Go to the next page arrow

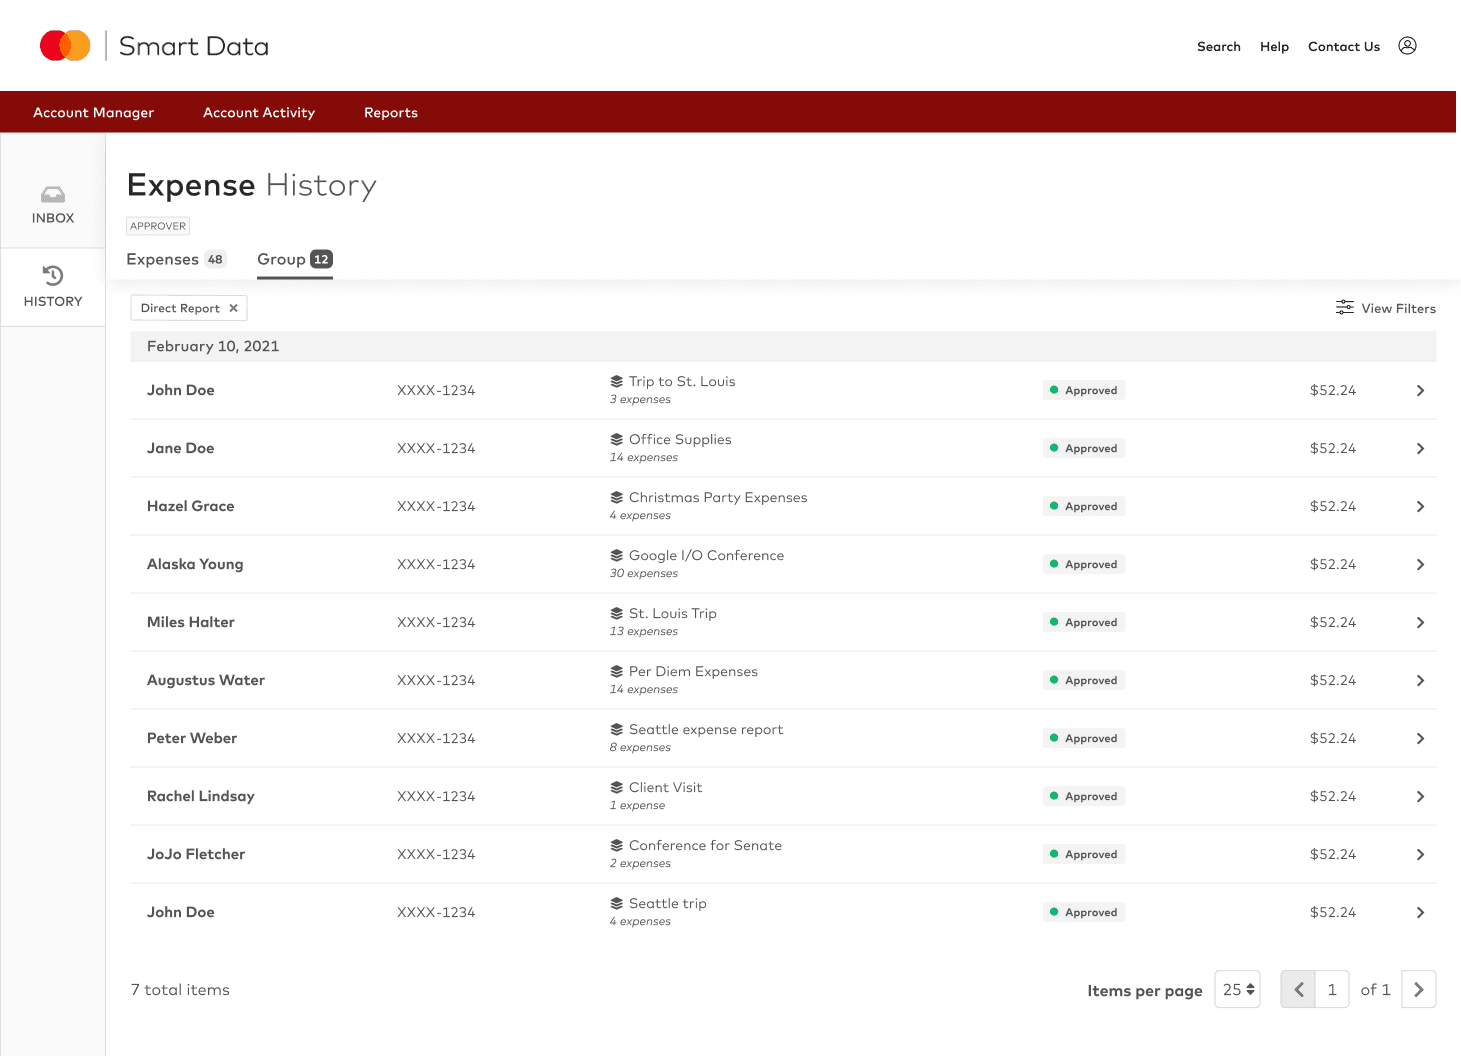click(1419, 989)
